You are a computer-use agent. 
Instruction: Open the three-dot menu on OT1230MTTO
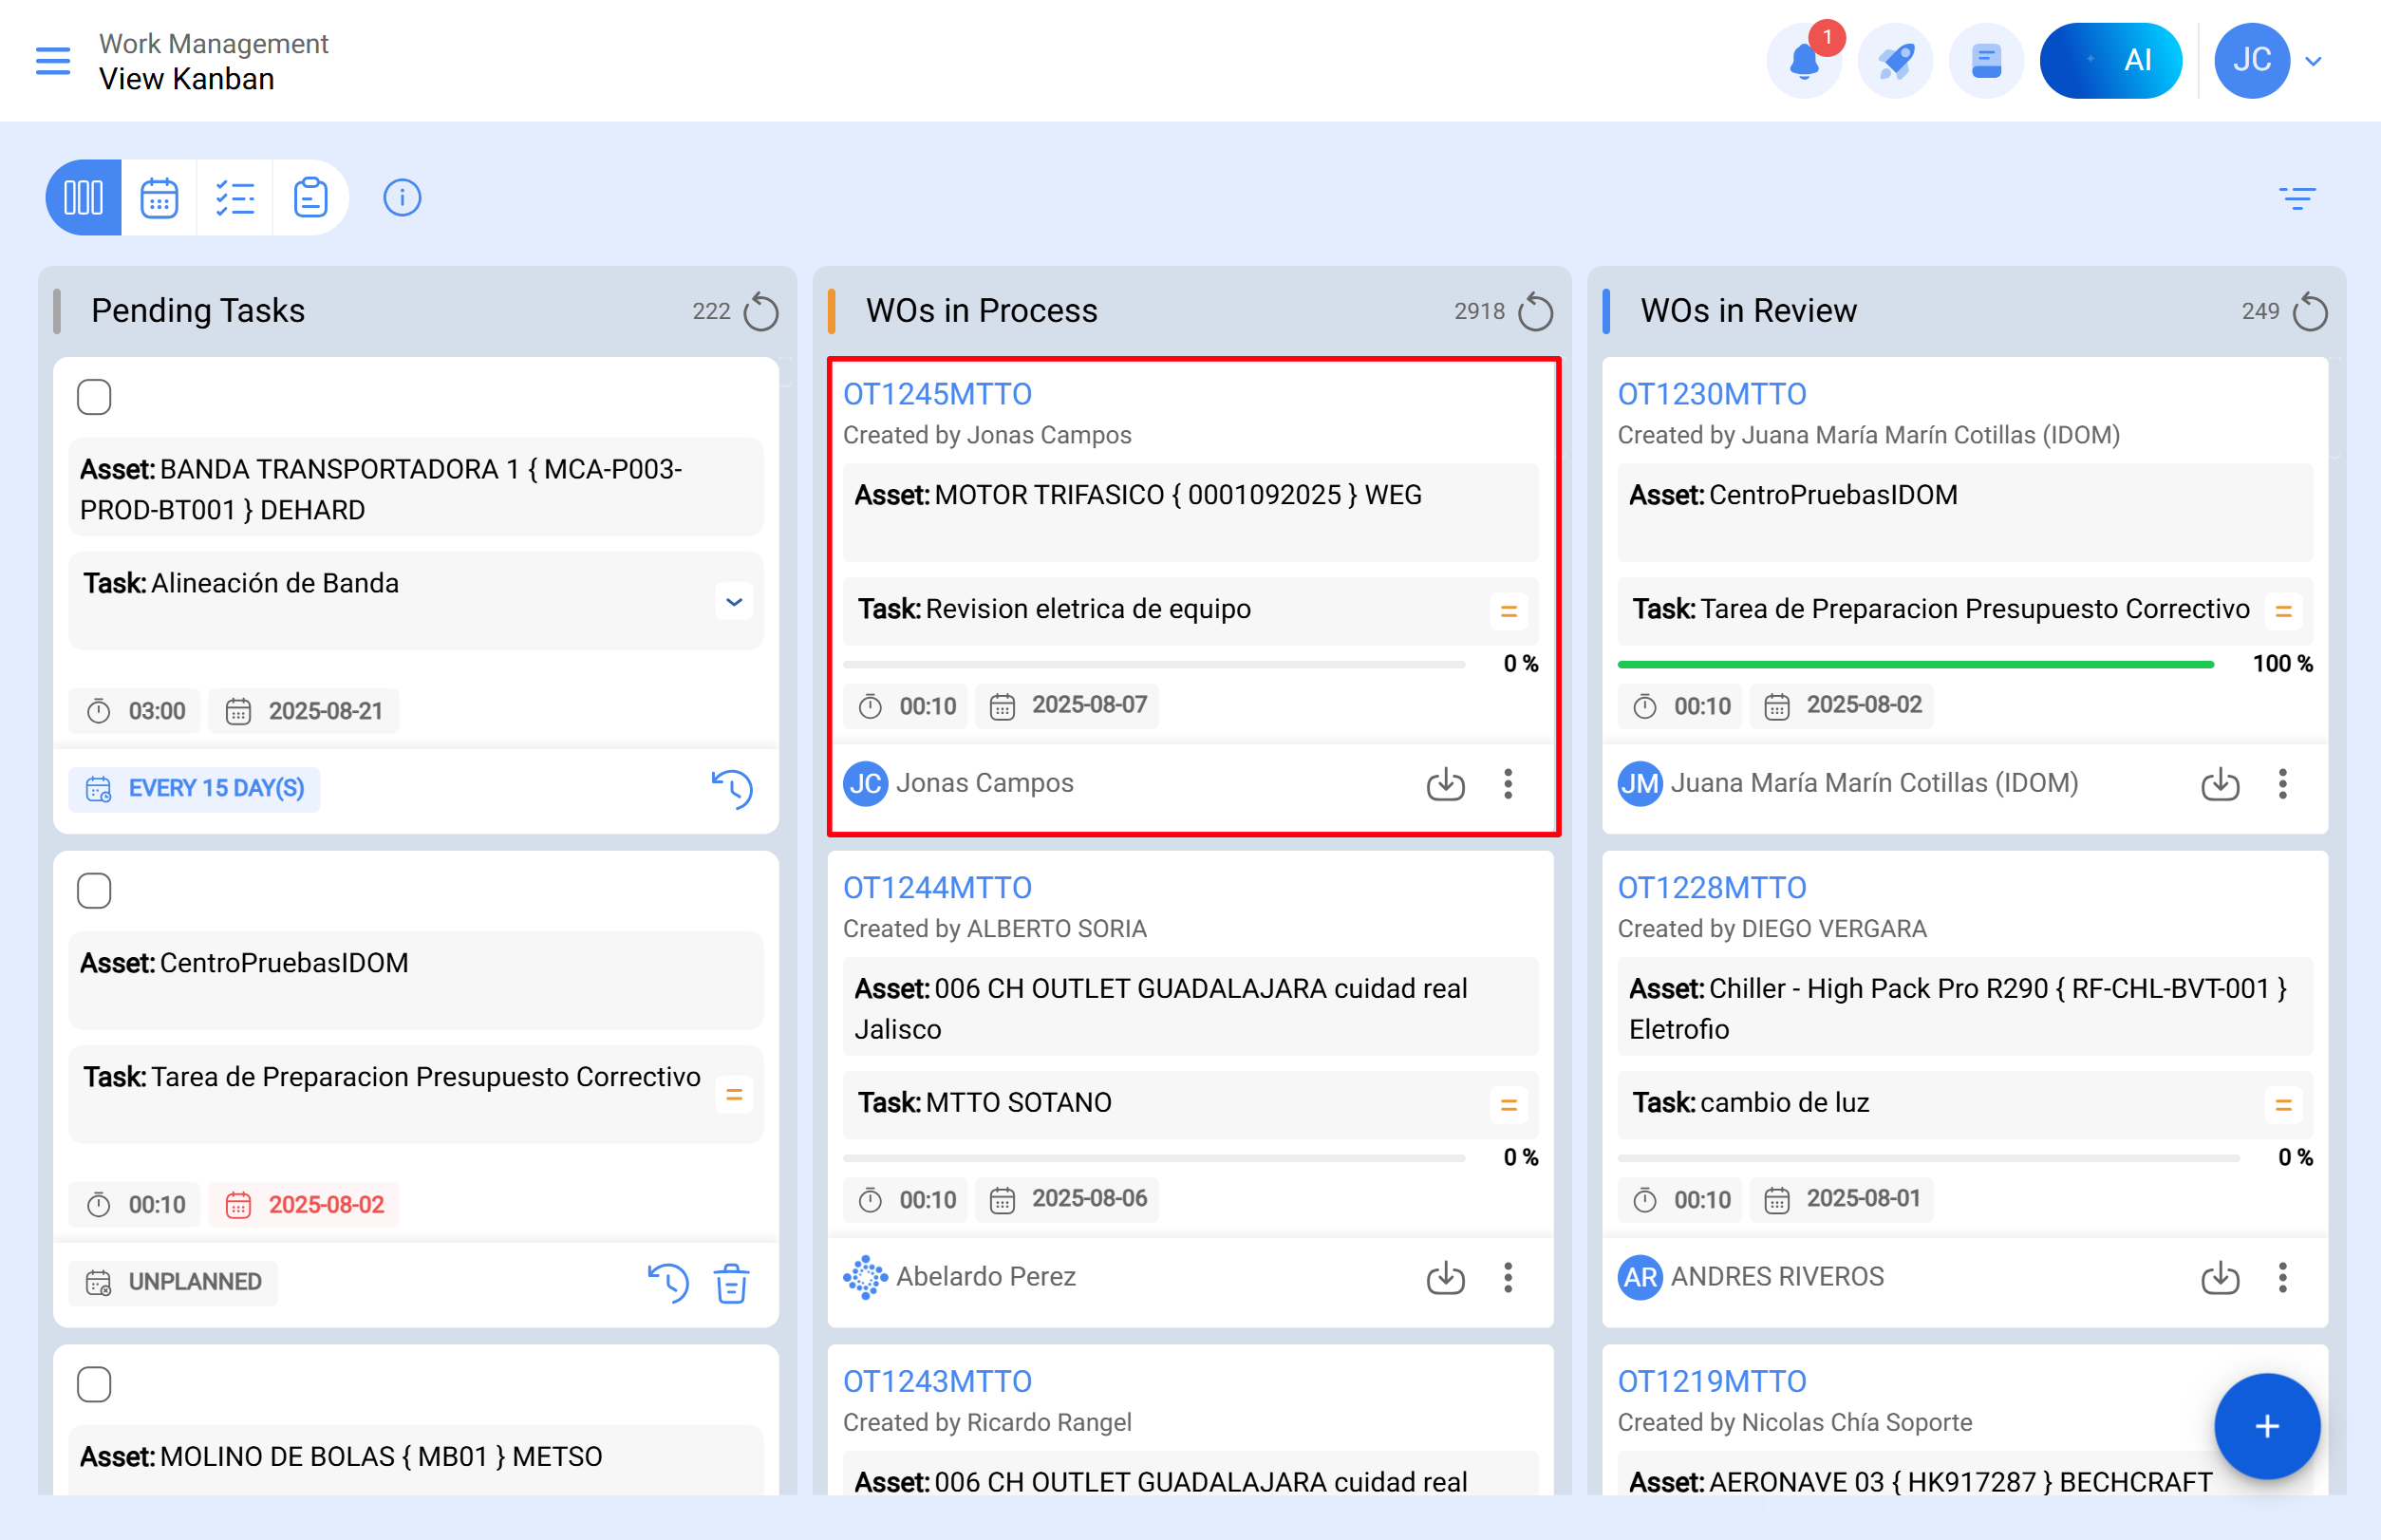(x=2282, y=785)
